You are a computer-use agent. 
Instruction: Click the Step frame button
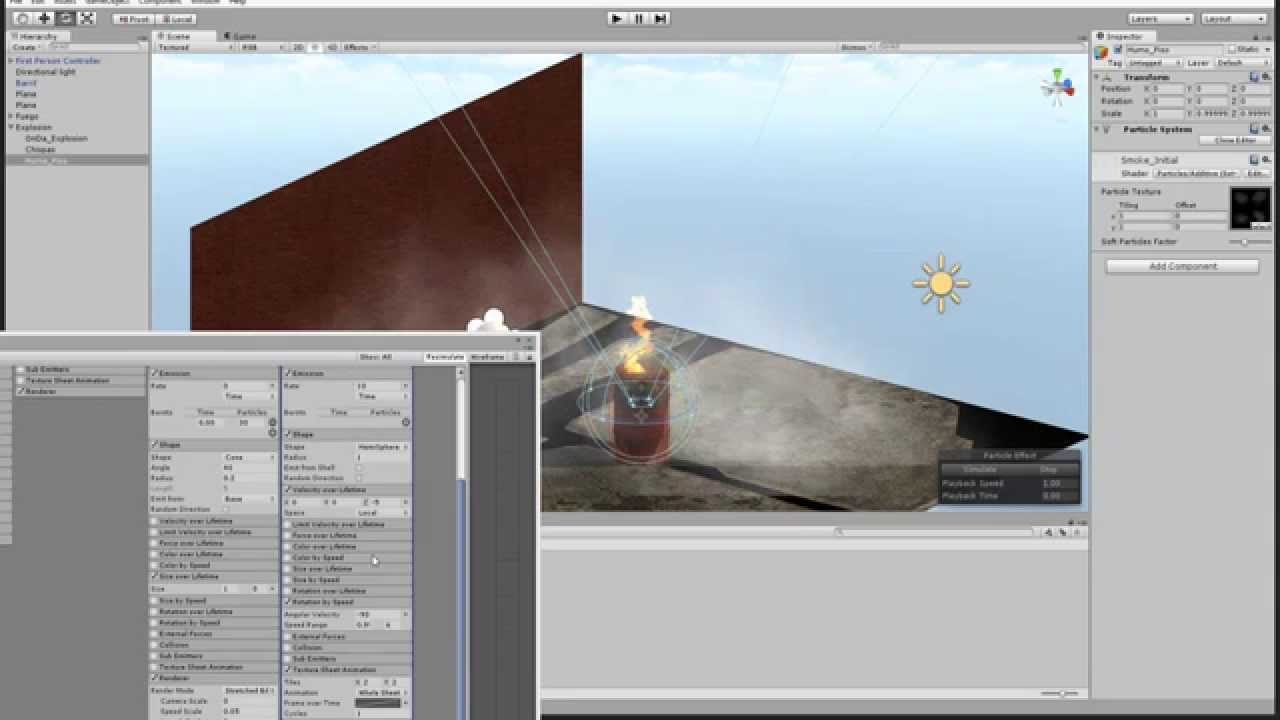[659, 18]
